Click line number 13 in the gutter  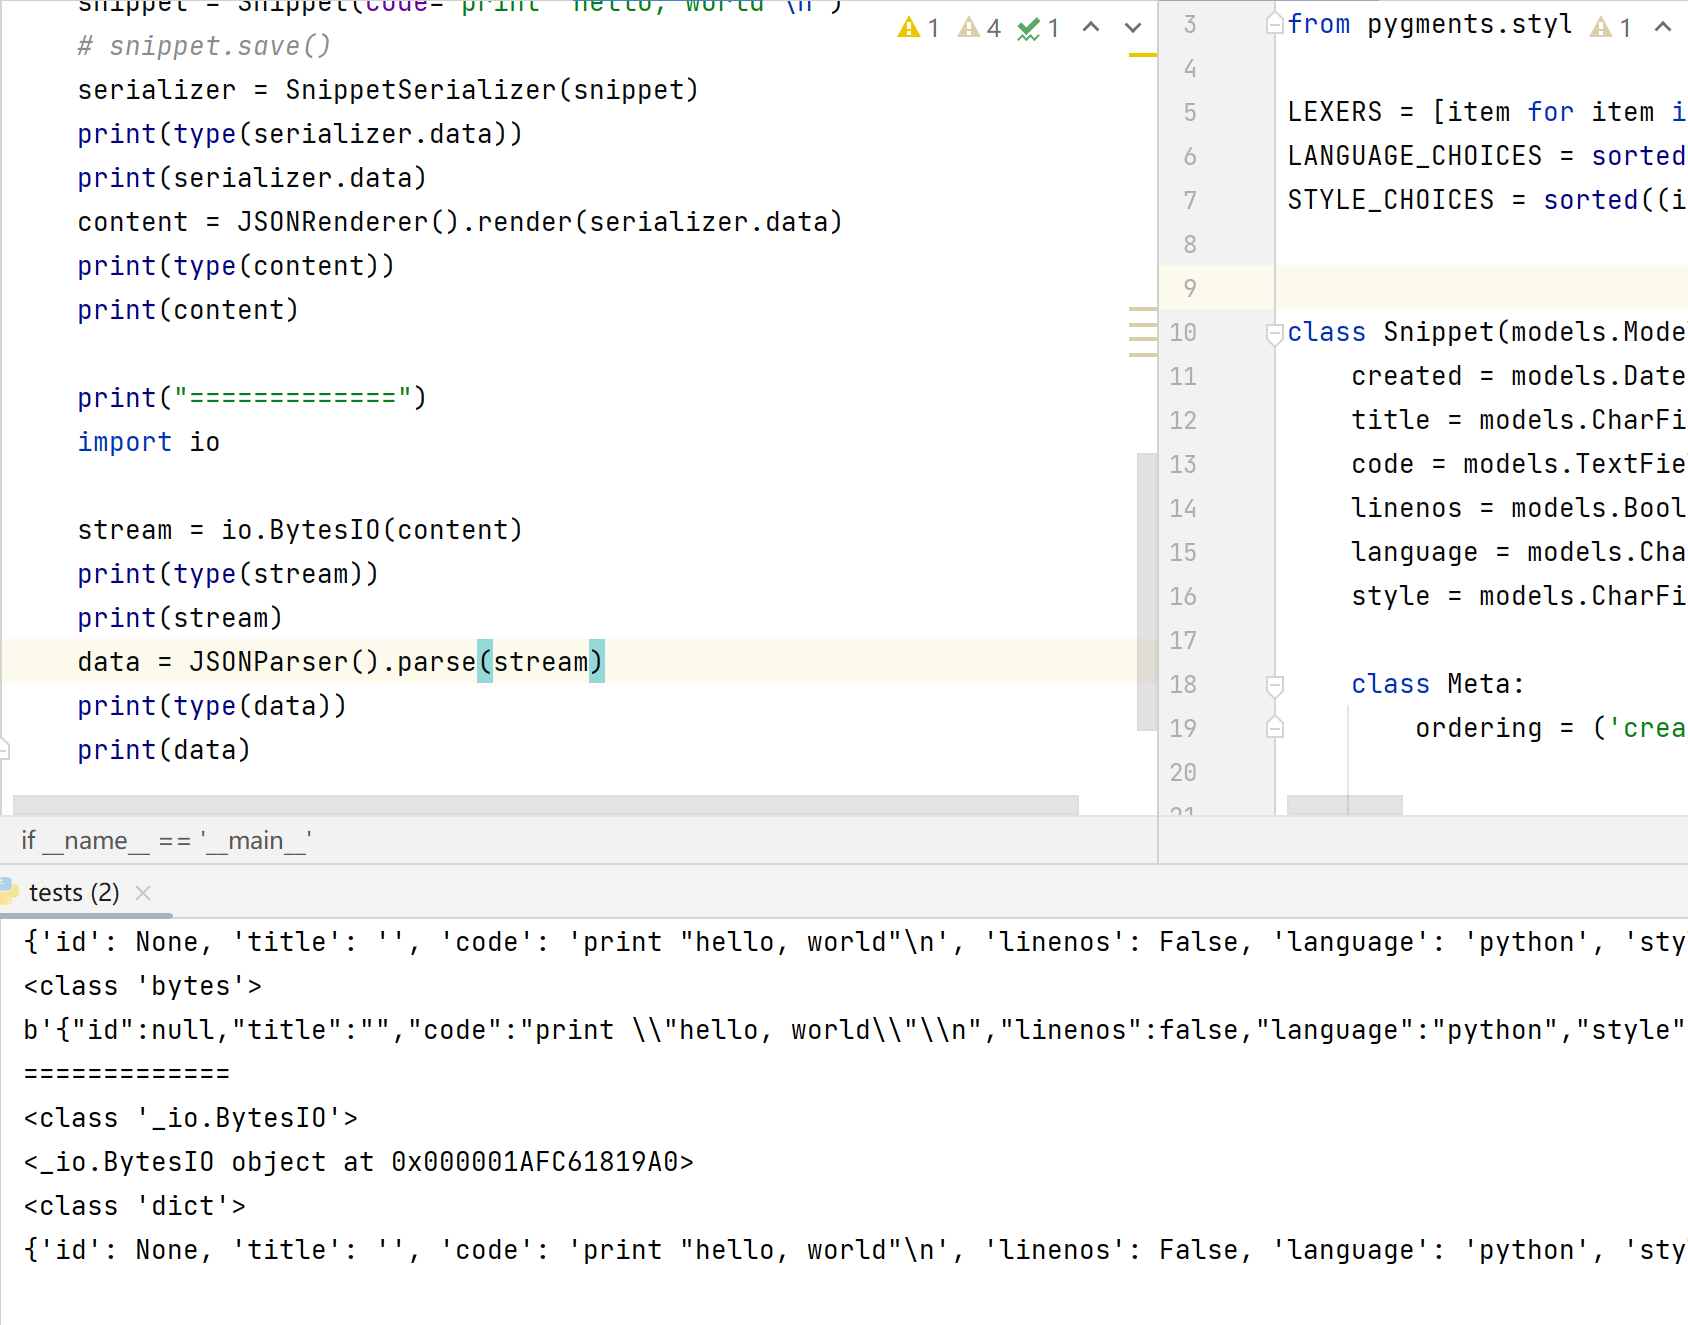(x=1183, y=465)
